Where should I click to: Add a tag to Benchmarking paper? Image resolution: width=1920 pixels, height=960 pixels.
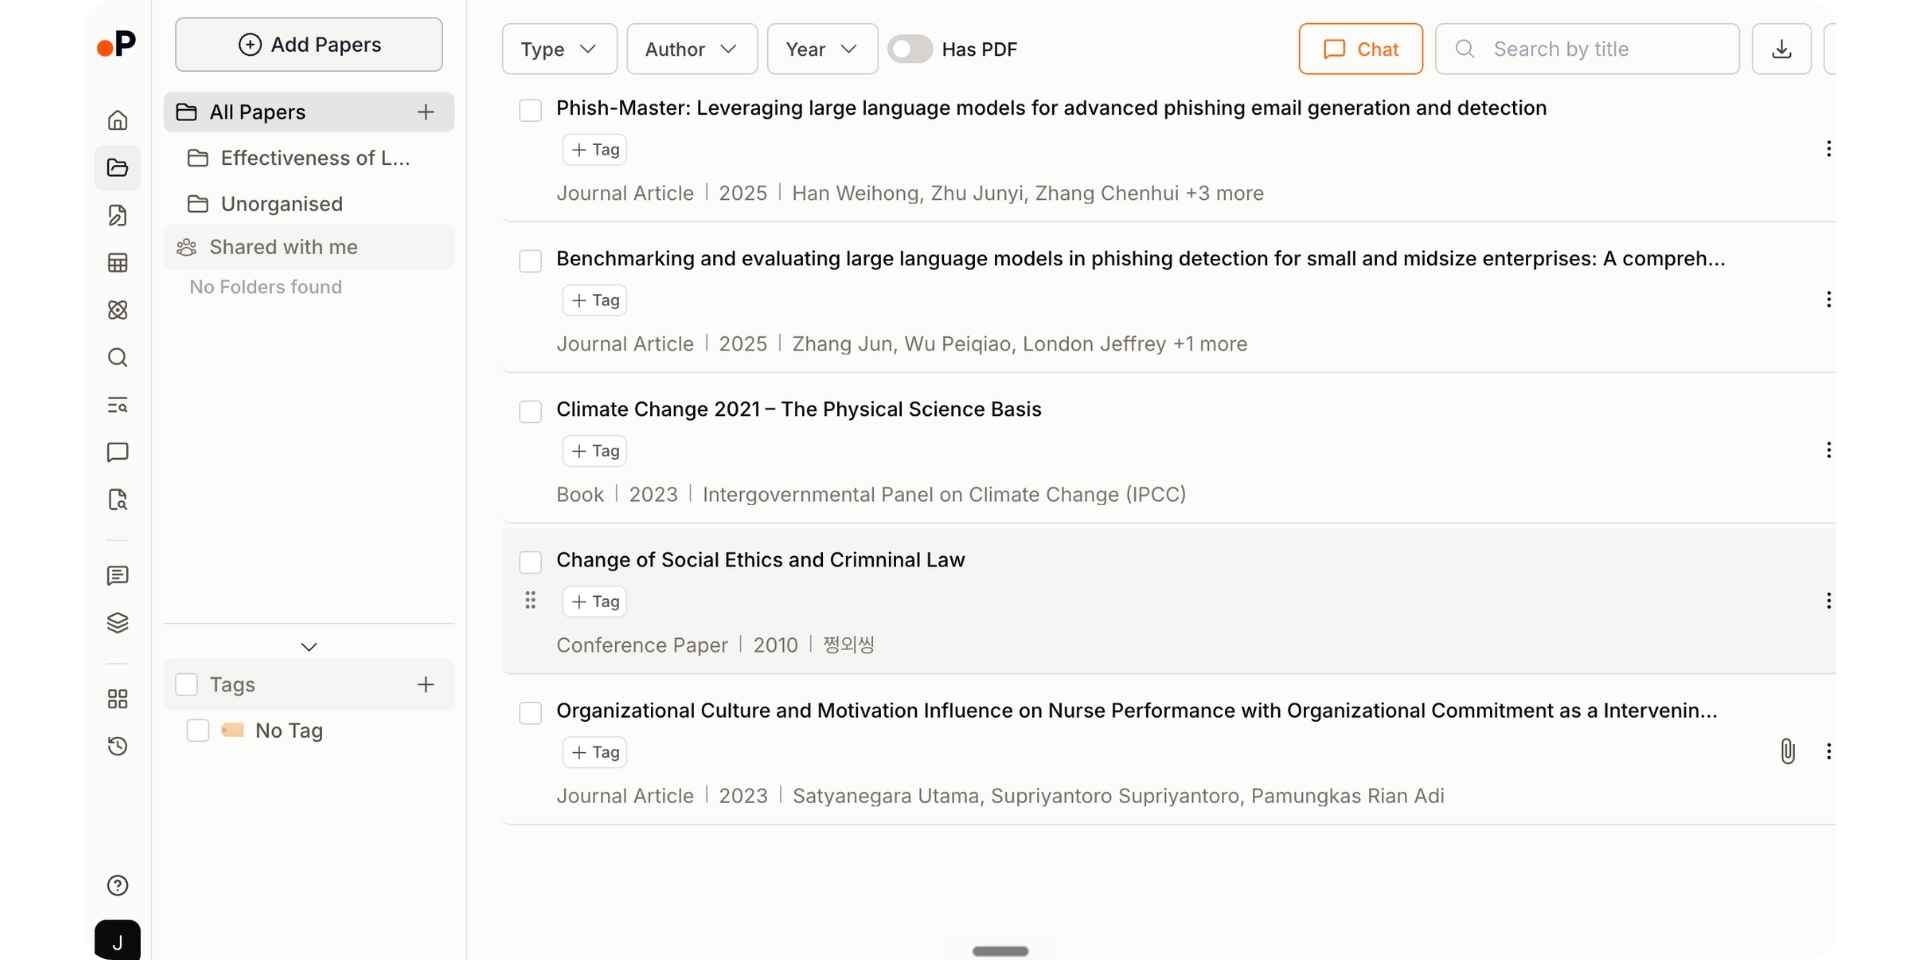pos(595,300)
